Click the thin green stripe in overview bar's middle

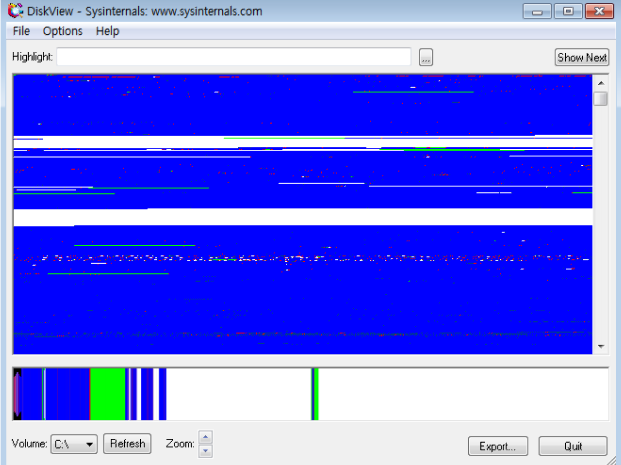pos(316,394)
